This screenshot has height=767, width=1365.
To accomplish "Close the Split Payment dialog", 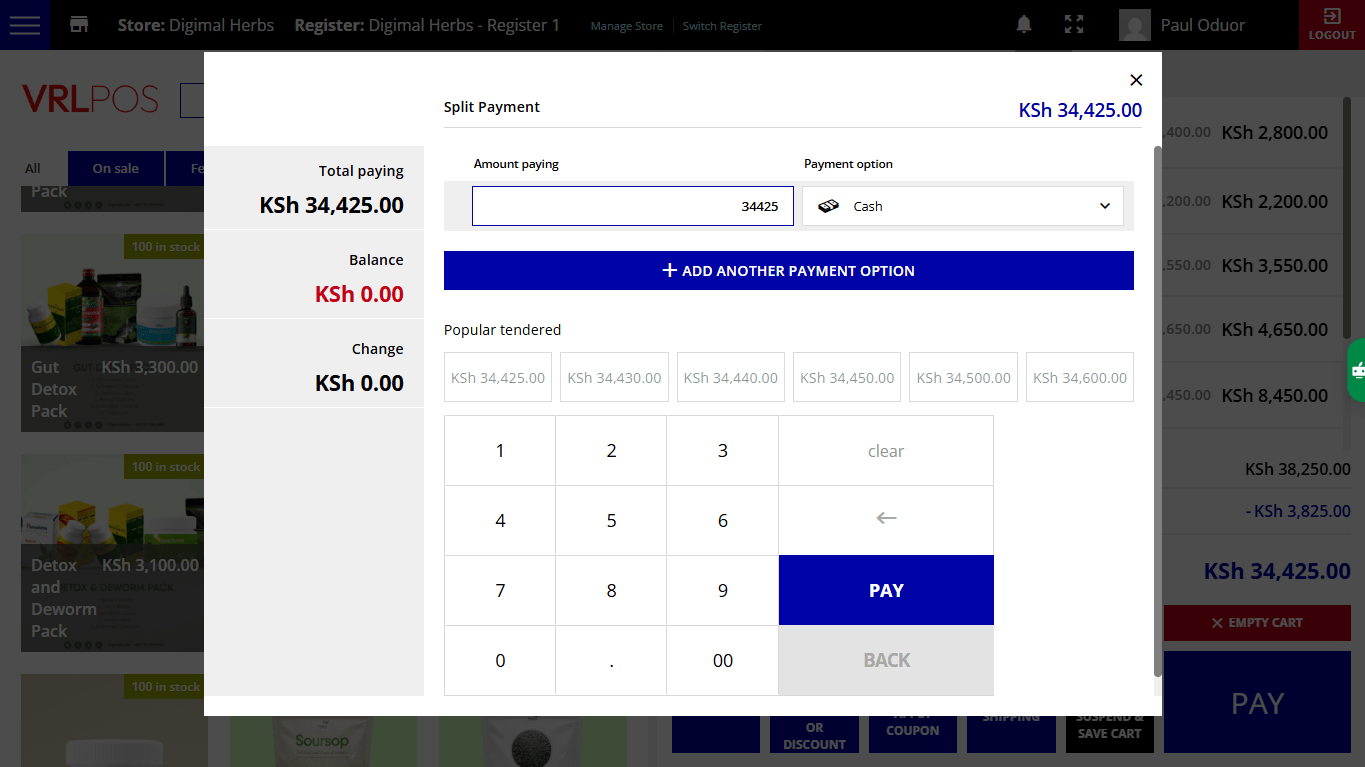I will tap(1136, 80).
